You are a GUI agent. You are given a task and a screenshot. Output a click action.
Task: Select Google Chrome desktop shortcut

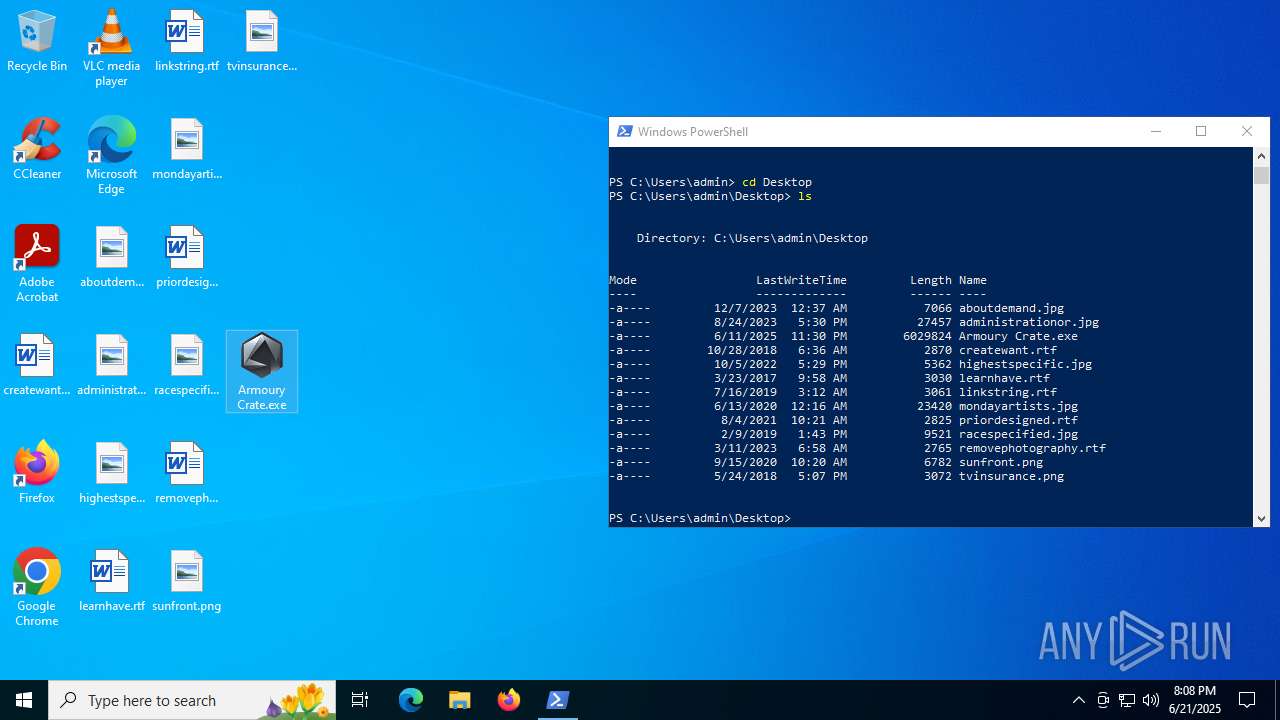pyautogui.click(x=37, y=588)
